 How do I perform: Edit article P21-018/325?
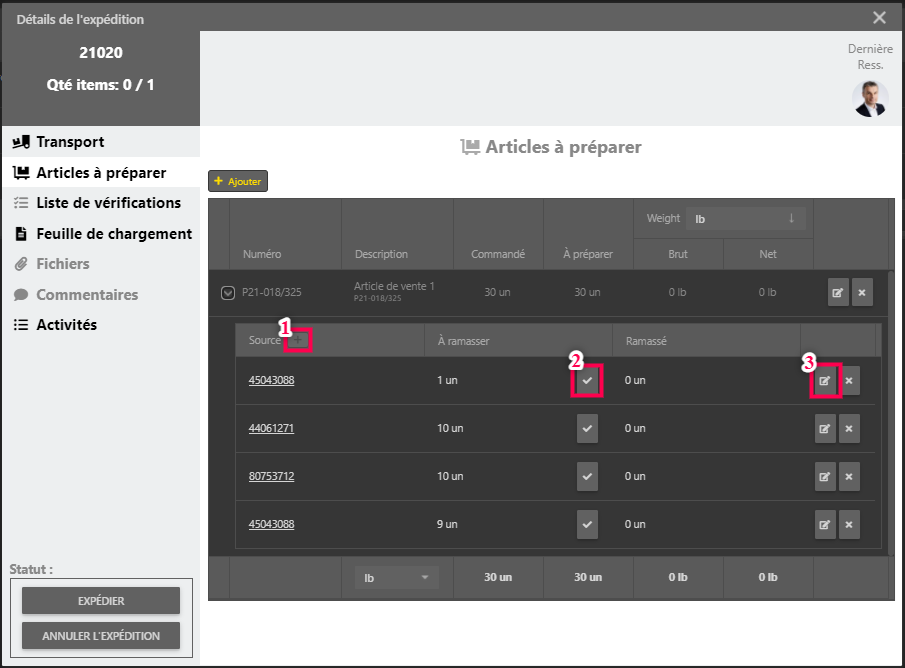(x=838, y=292)
